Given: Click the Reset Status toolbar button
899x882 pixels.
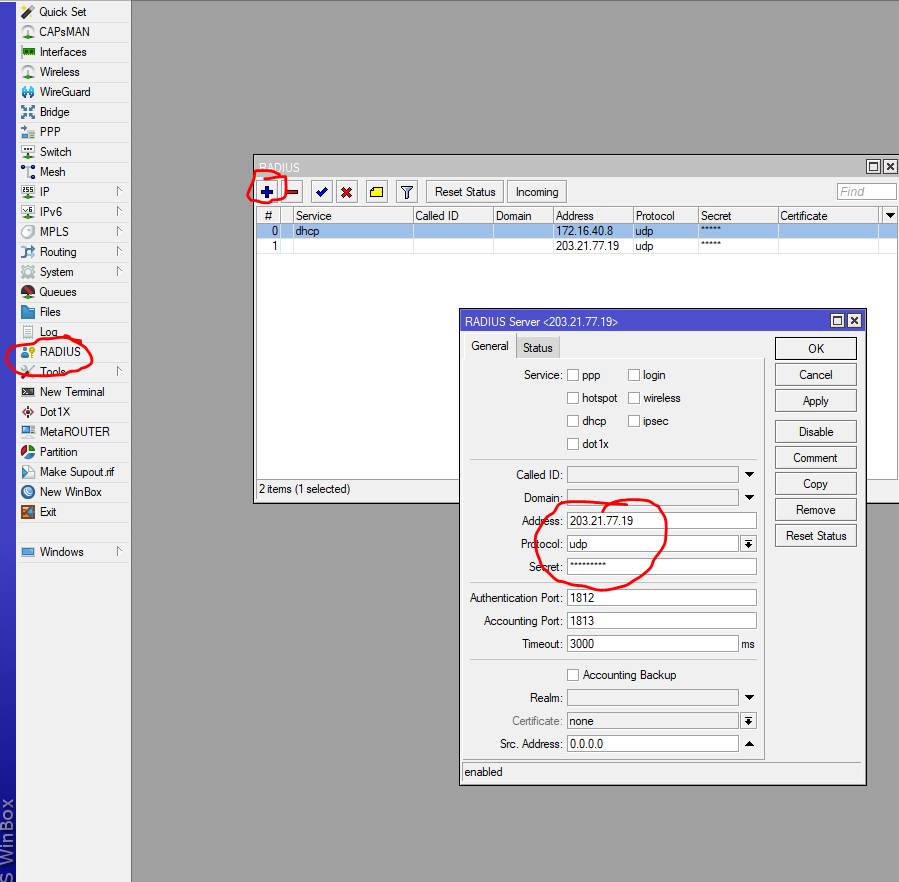Looking at the screenshot, I should pos(465,192).
